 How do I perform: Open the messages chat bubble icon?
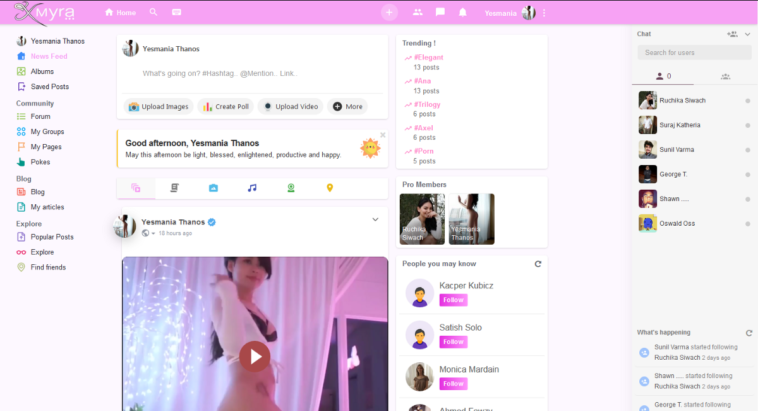(440, 12)
